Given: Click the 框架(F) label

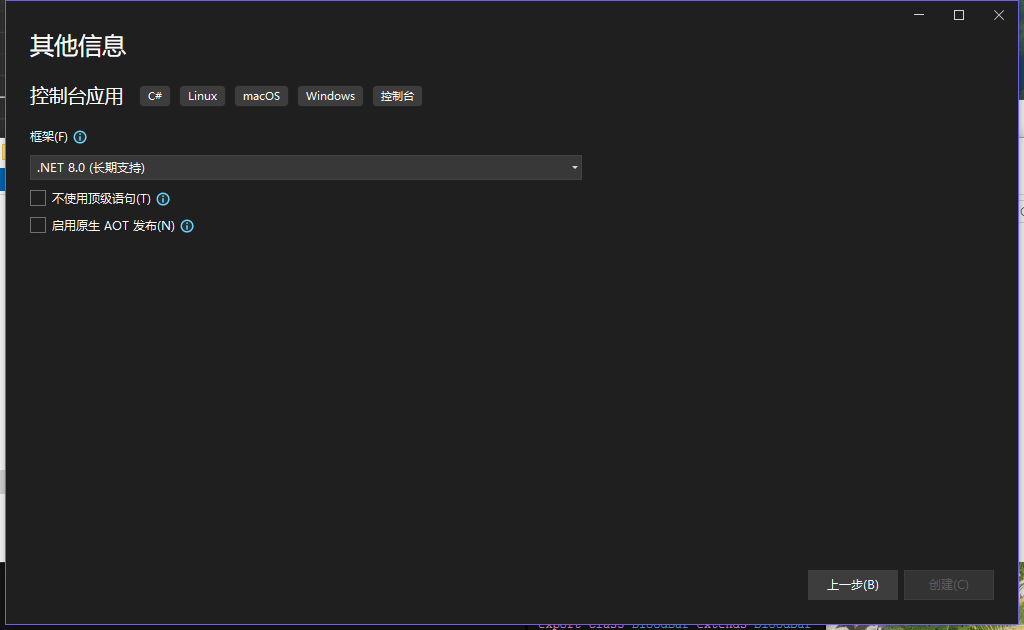Looking at the screenshot, I should (x=49, y=137).
